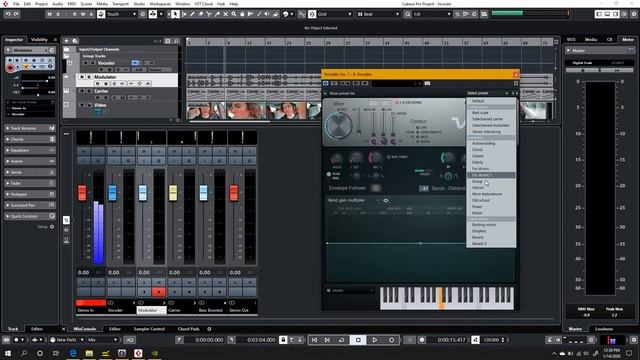This screenshot has width=640, height=360.
Task: Click the Play transport button
Action: 375,340
